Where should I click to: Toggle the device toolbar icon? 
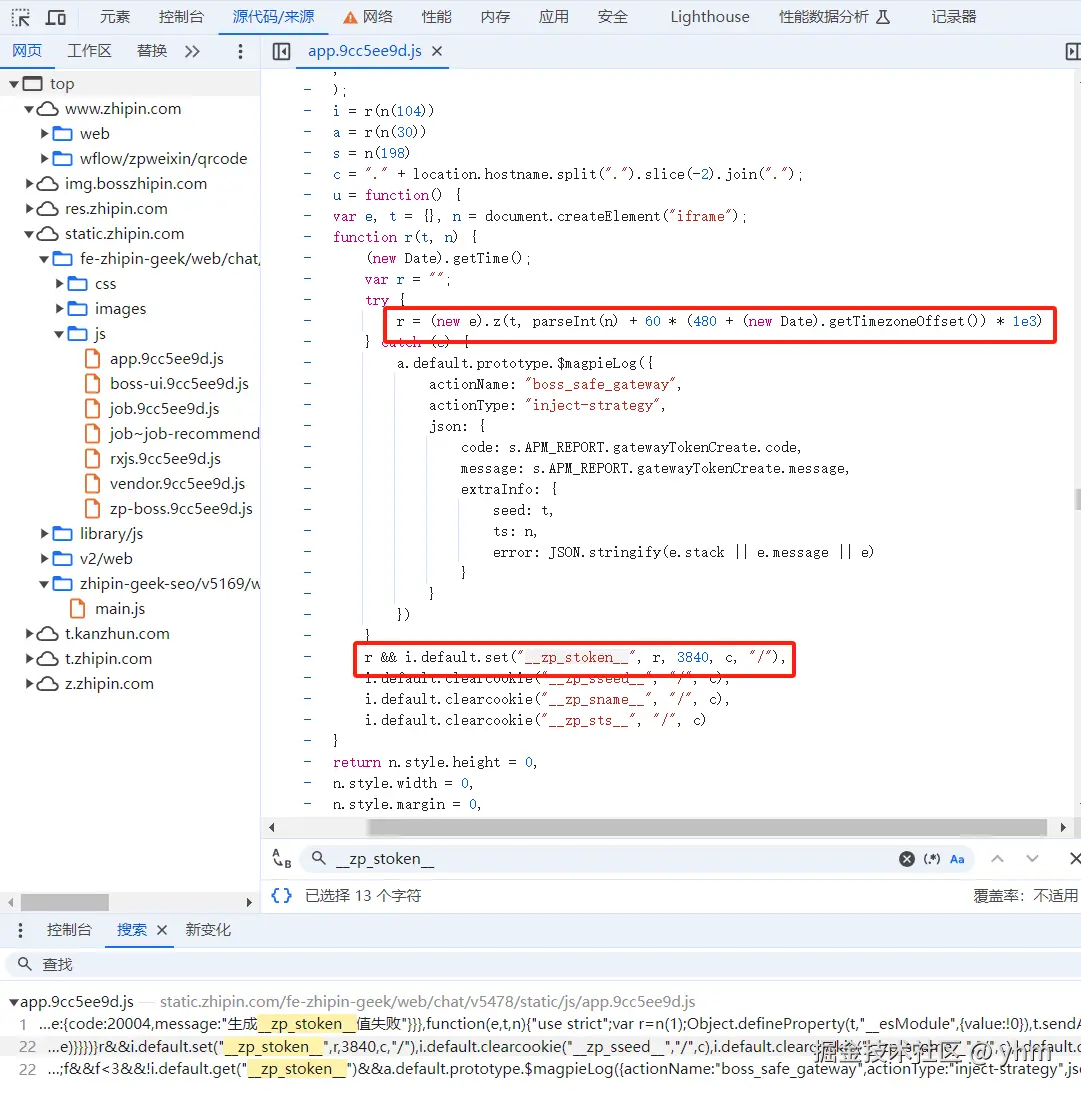pyautogui.click(x=56, y=17)
